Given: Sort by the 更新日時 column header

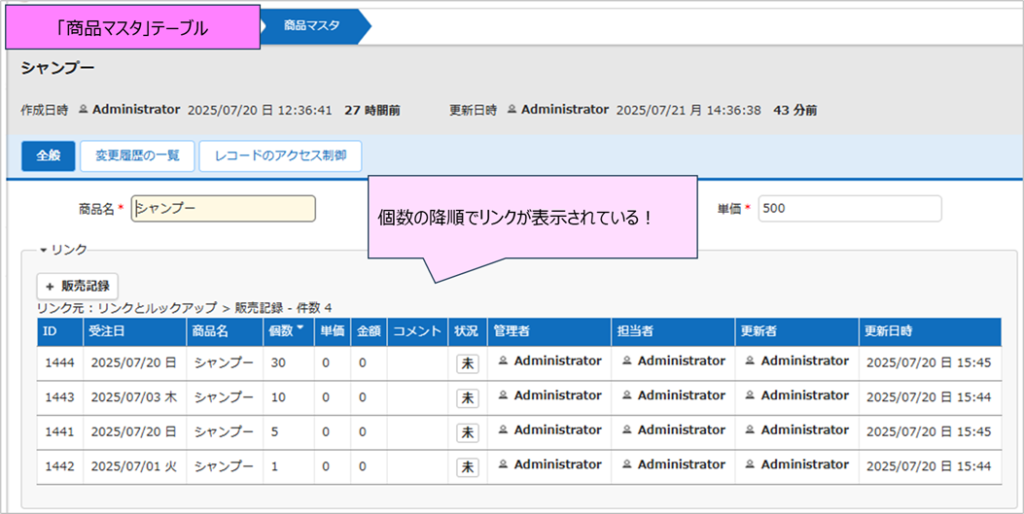Looking at the screenshot, I should tap(930, 332).
